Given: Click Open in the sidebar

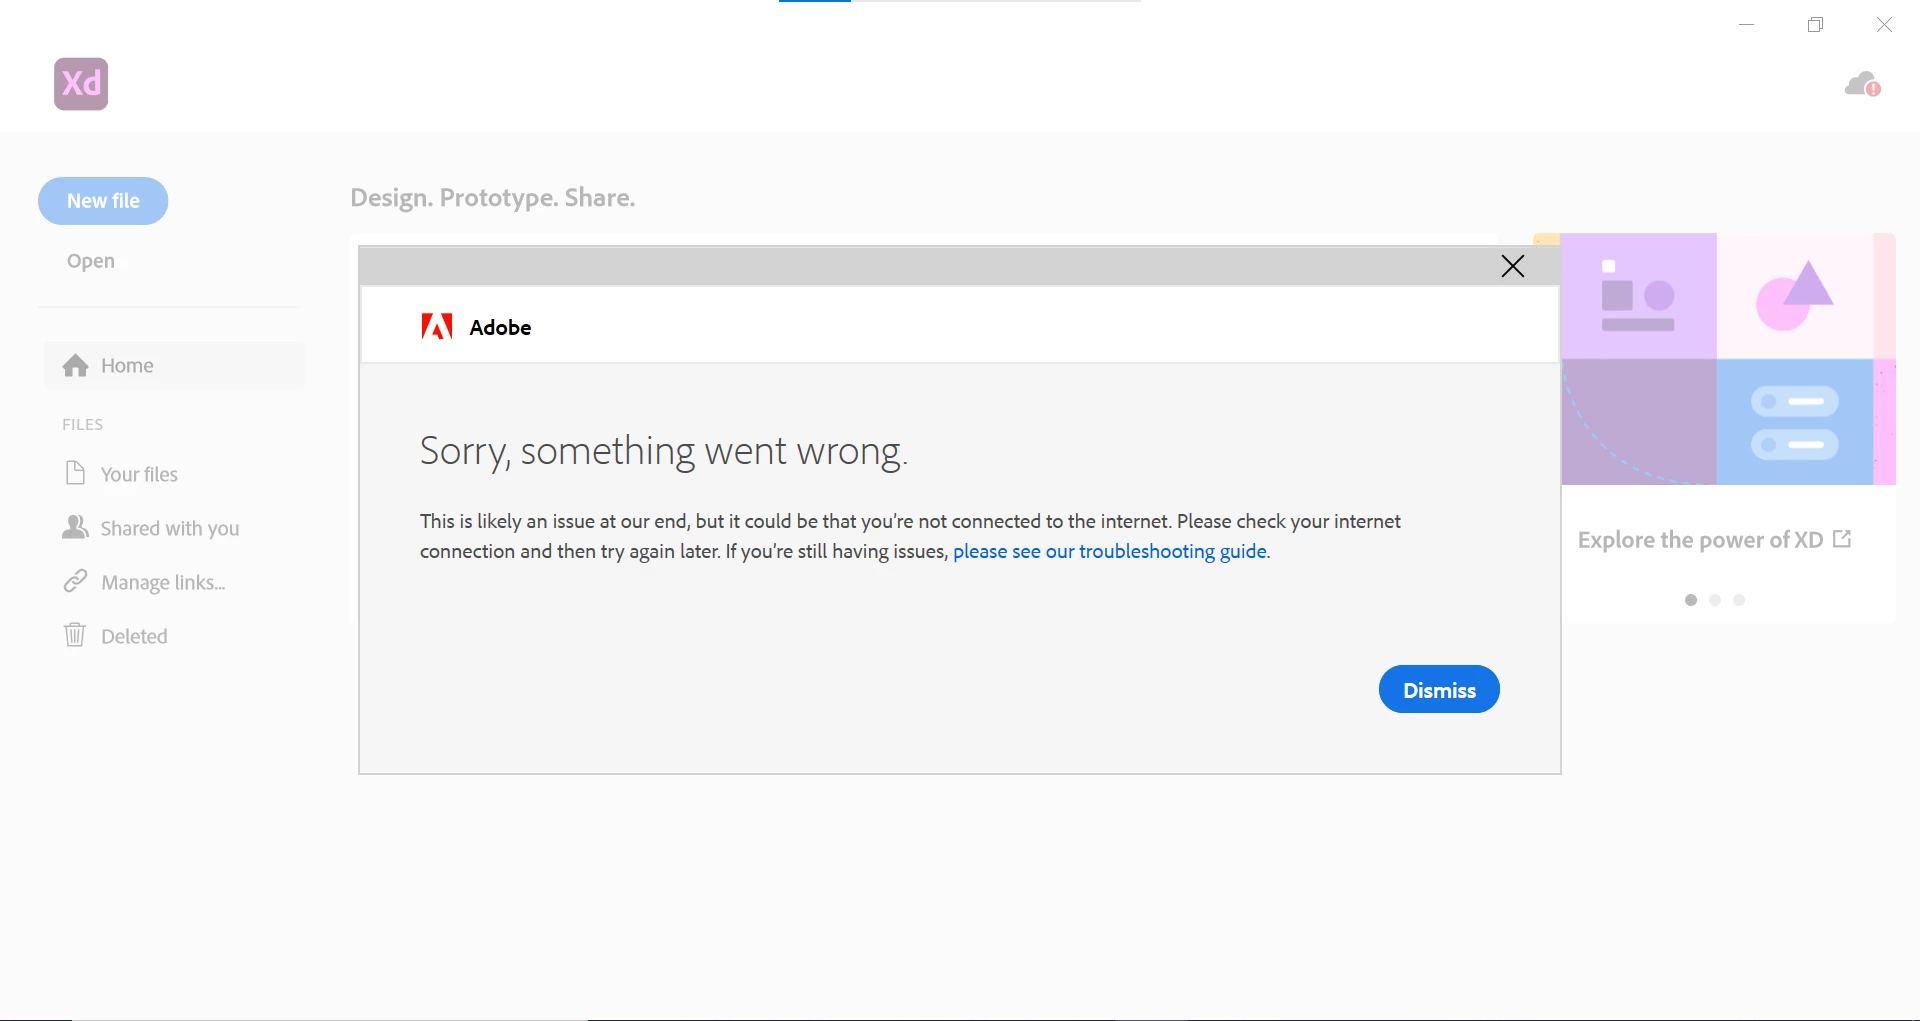Looking at the screenshot, I should 91,261.
